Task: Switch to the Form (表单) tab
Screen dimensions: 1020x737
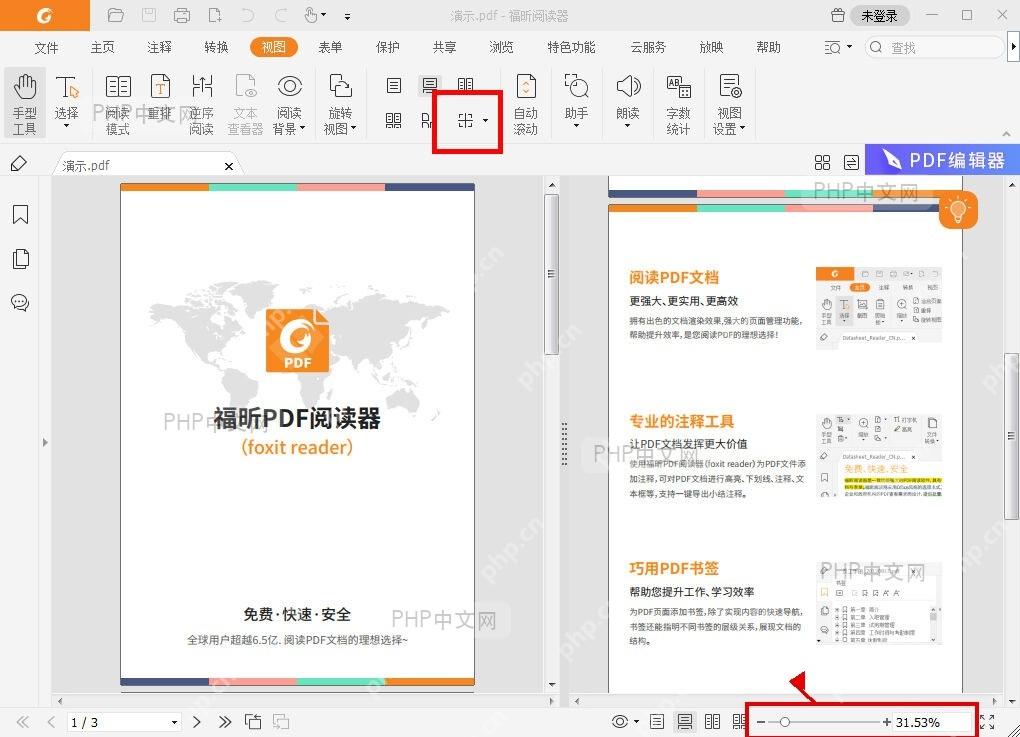Action: click(330, 47)
